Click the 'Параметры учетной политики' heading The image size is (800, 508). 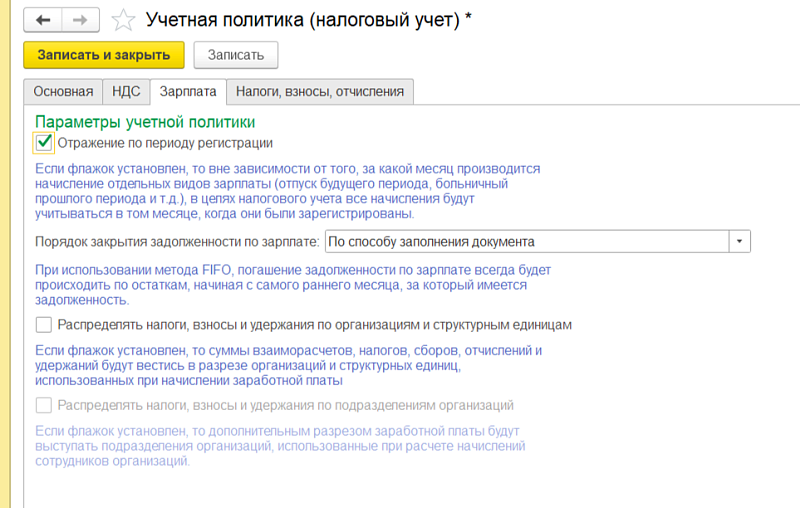click(145, 122)
